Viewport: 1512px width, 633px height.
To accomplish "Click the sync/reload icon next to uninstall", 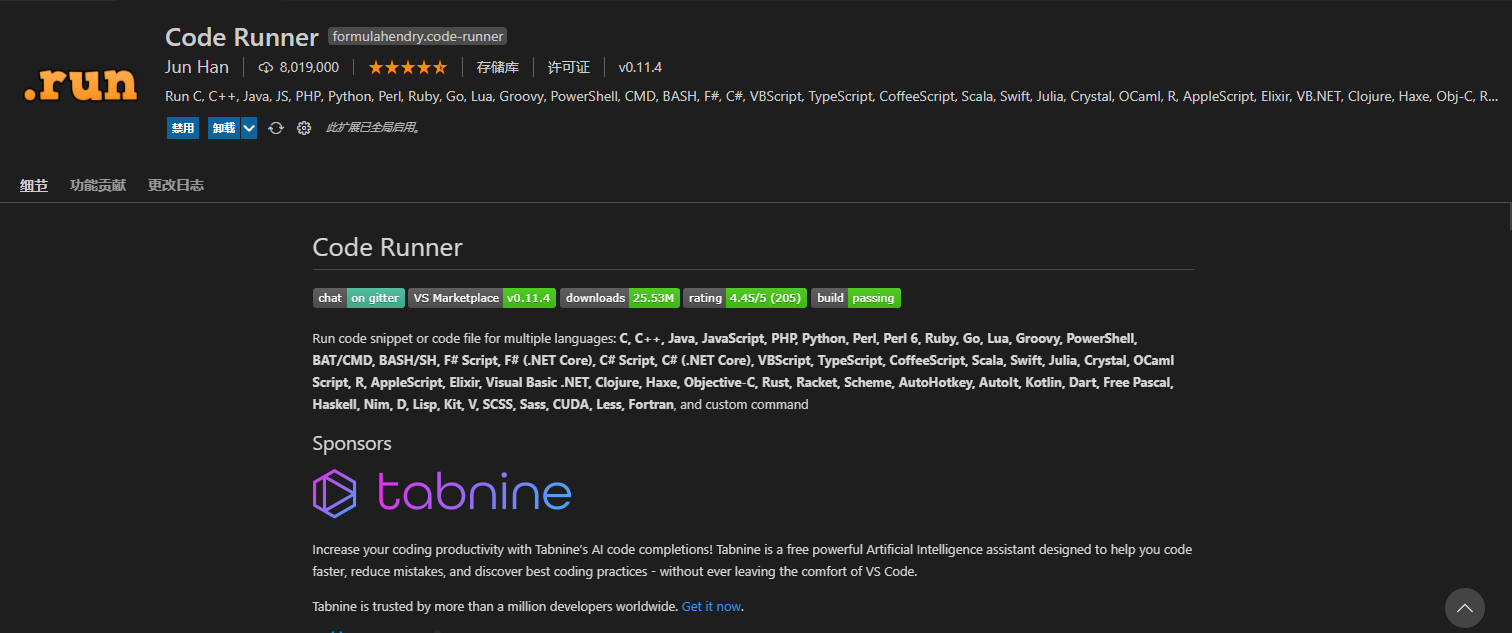I will 276,128.
